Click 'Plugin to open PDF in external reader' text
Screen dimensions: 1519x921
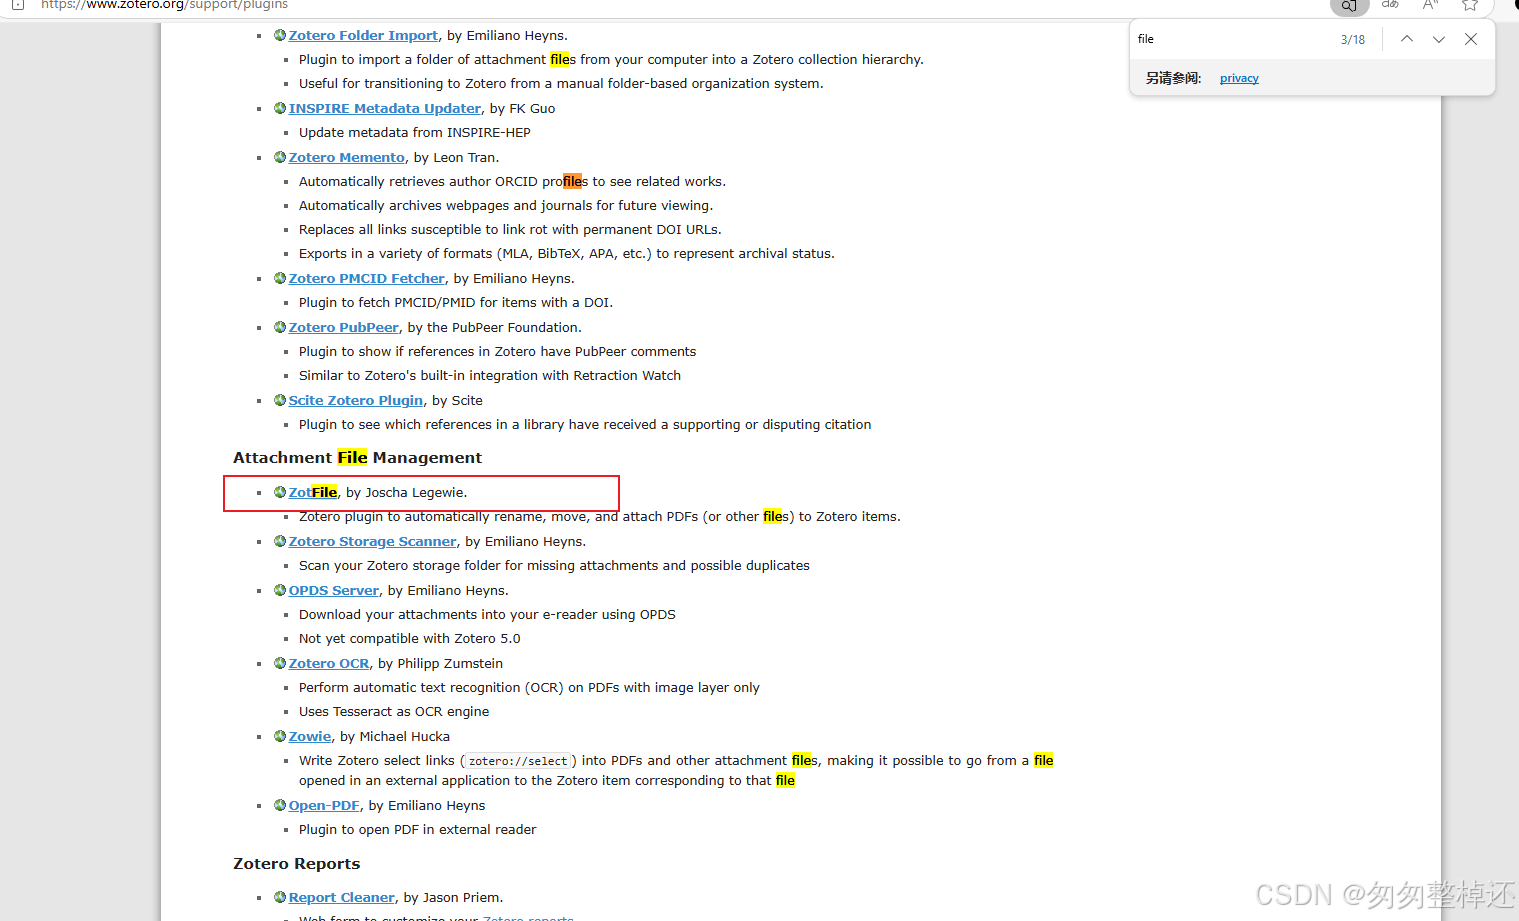tap(418, 829)
